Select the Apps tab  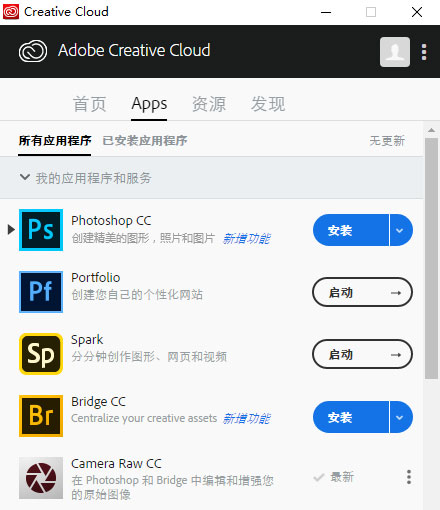pyautogui.click(x=149, y=104)
